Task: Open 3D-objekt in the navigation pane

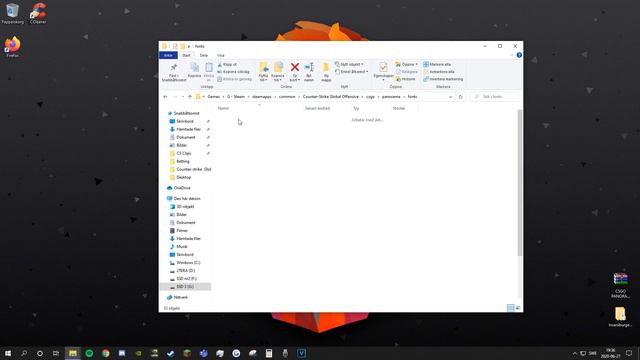Action: point(185,207)
